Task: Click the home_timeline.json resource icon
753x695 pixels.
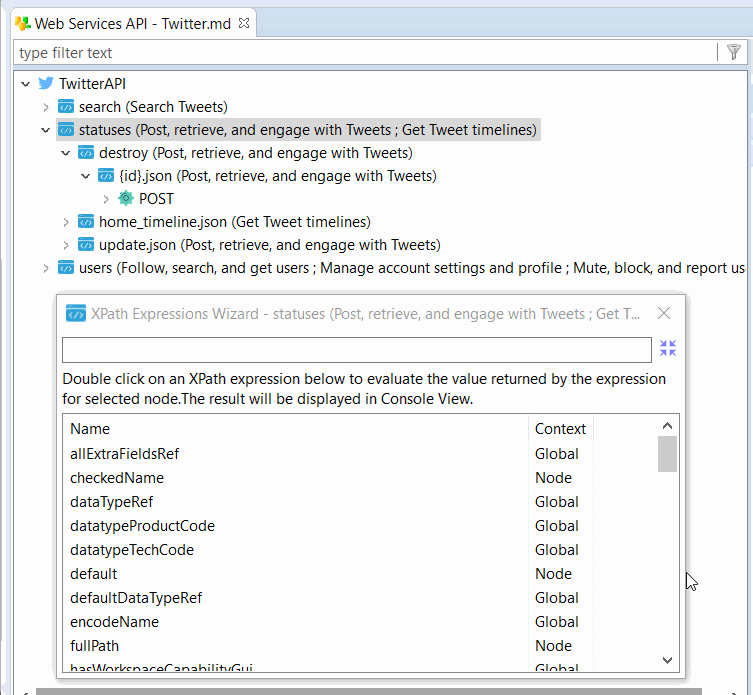Action: (86, 221)
